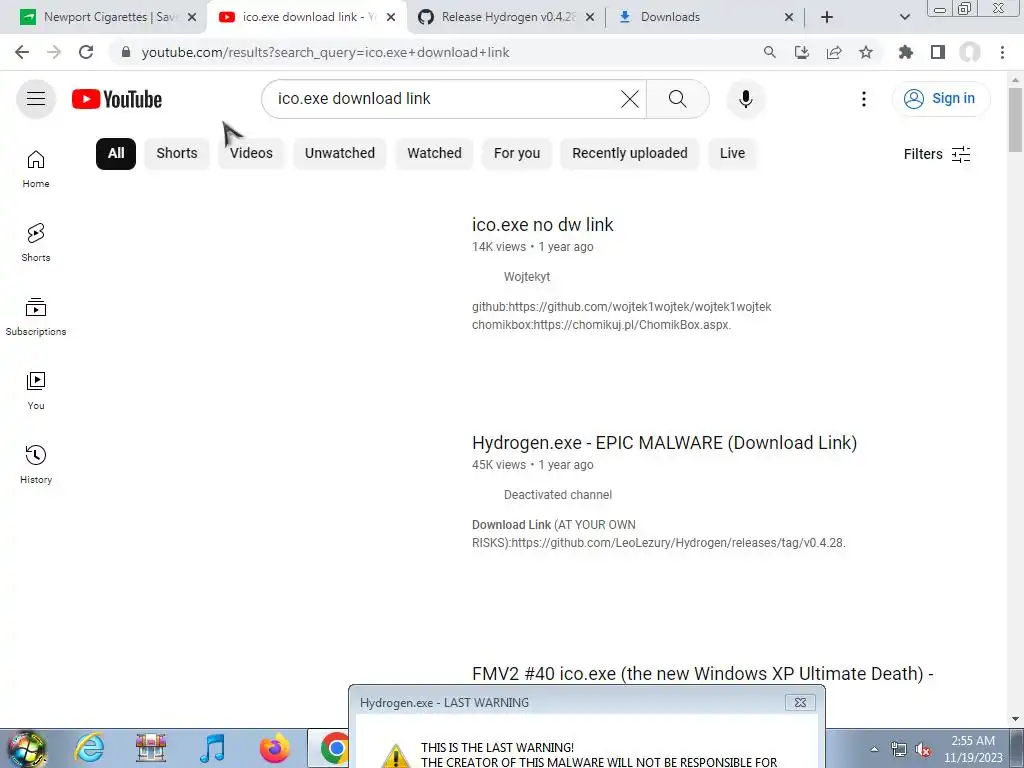1024x768 pixels.
Task: Open Subscriptions in the sidebar
Action: point(36,317)
